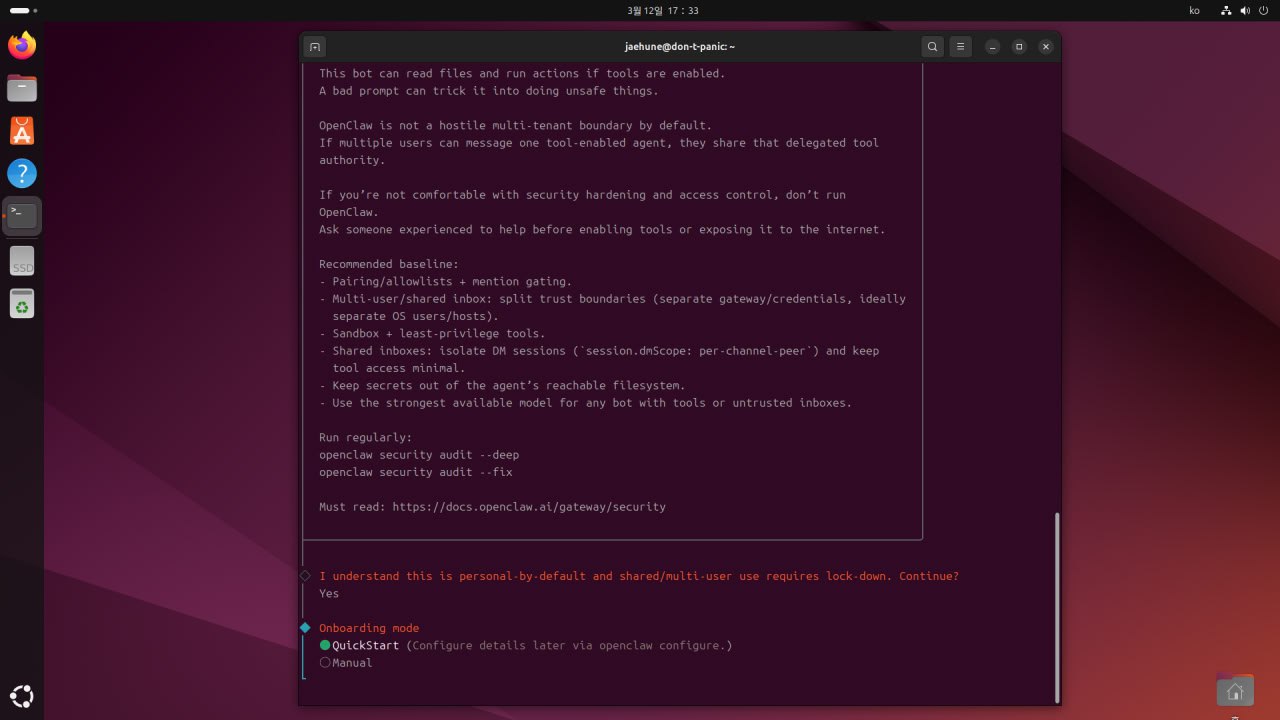This screenshot has height=720, width=1280.
Task: Open the terminal hamburger menu
Action: 960,47
